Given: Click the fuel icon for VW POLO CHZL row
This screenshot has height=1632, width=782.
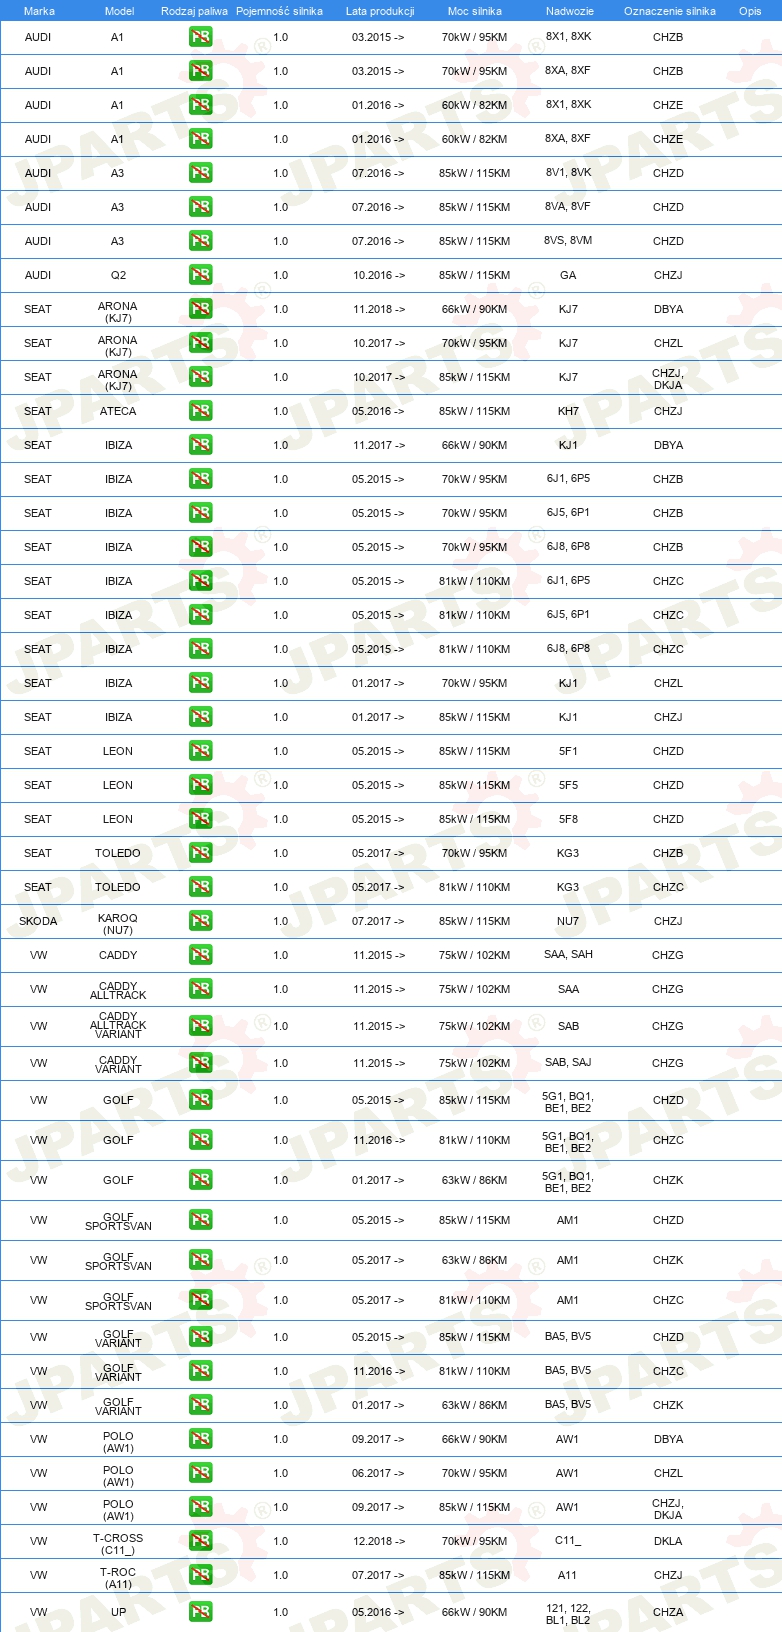Looking at the screenshot, I should tap(200, 1473).
